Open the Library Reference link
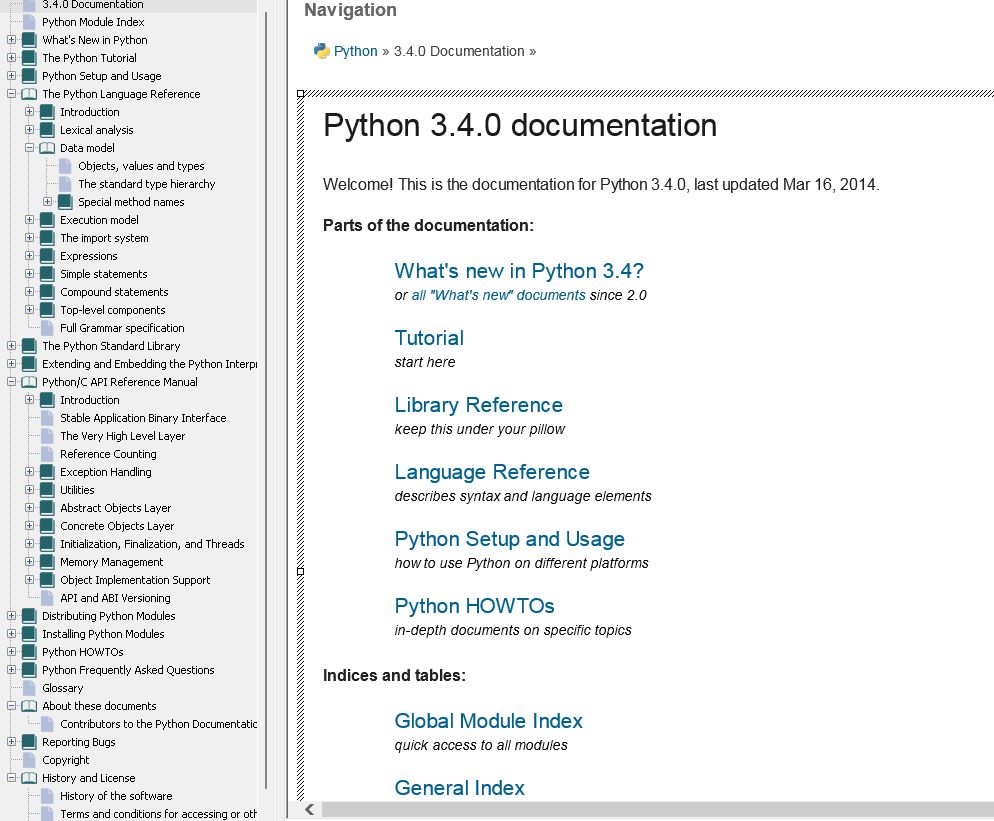 479,405
